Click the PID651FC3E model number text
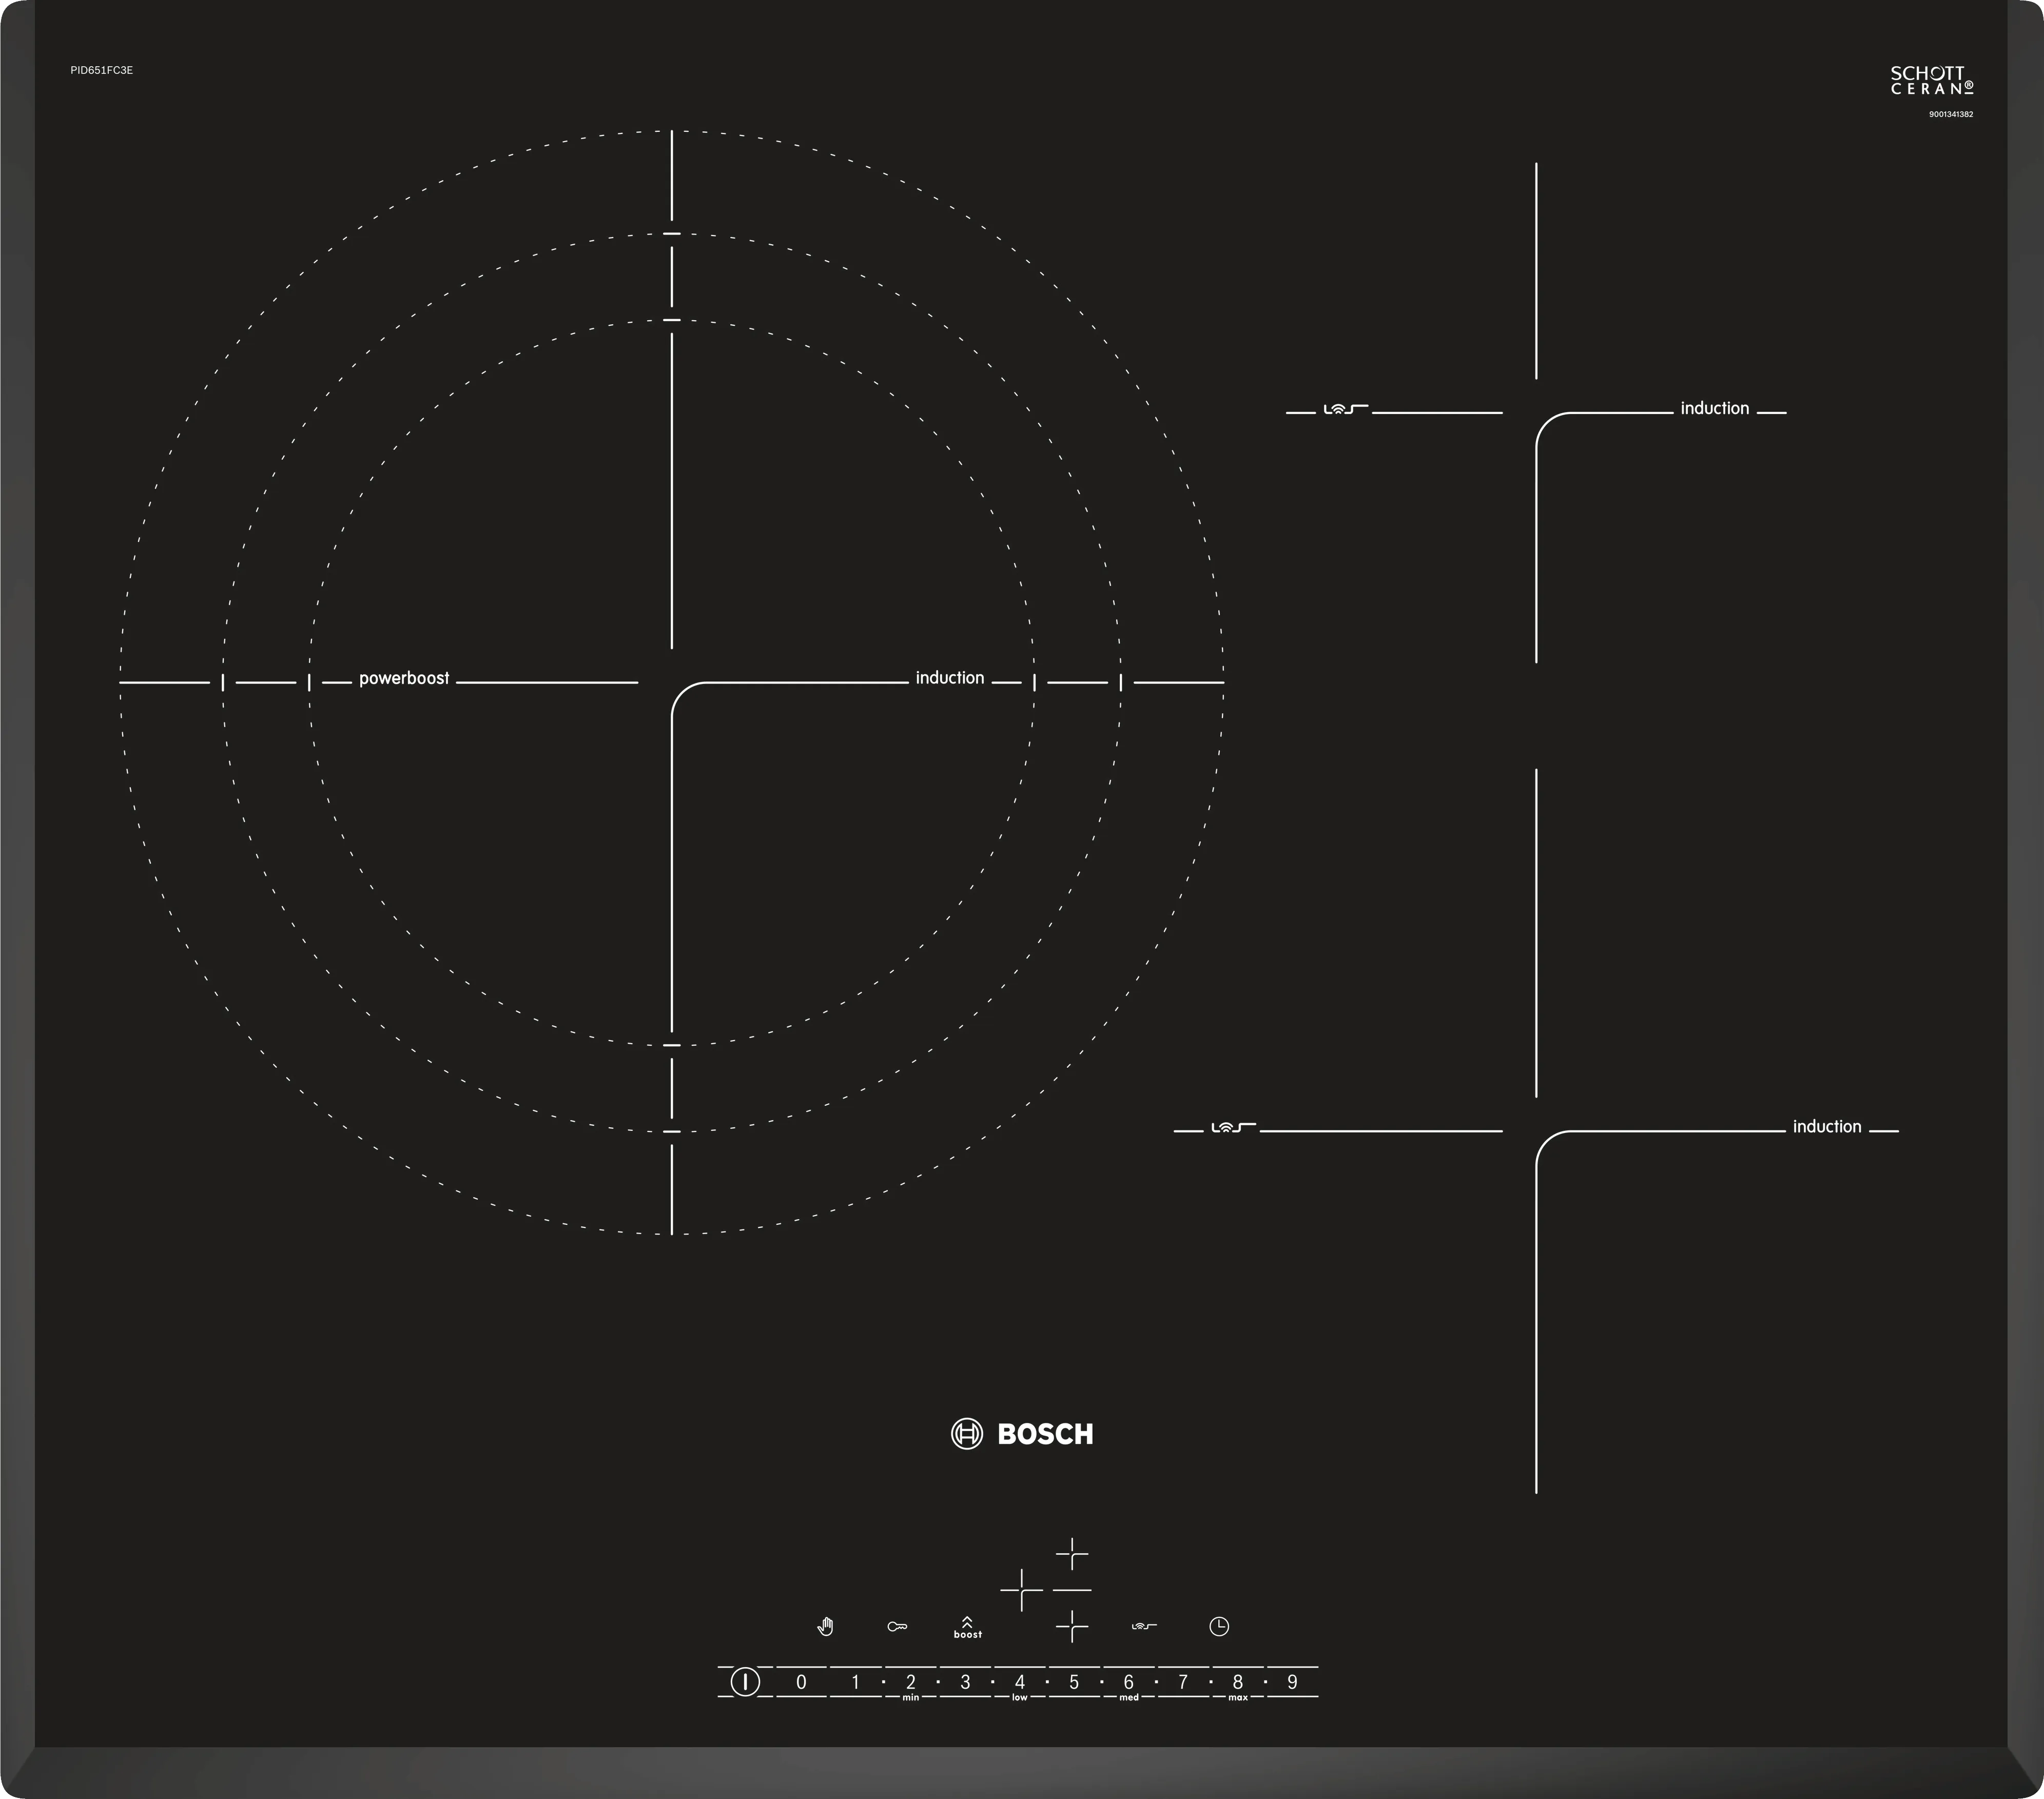This screenshot has height=1799, width=2044. click(x=101, y=70)
